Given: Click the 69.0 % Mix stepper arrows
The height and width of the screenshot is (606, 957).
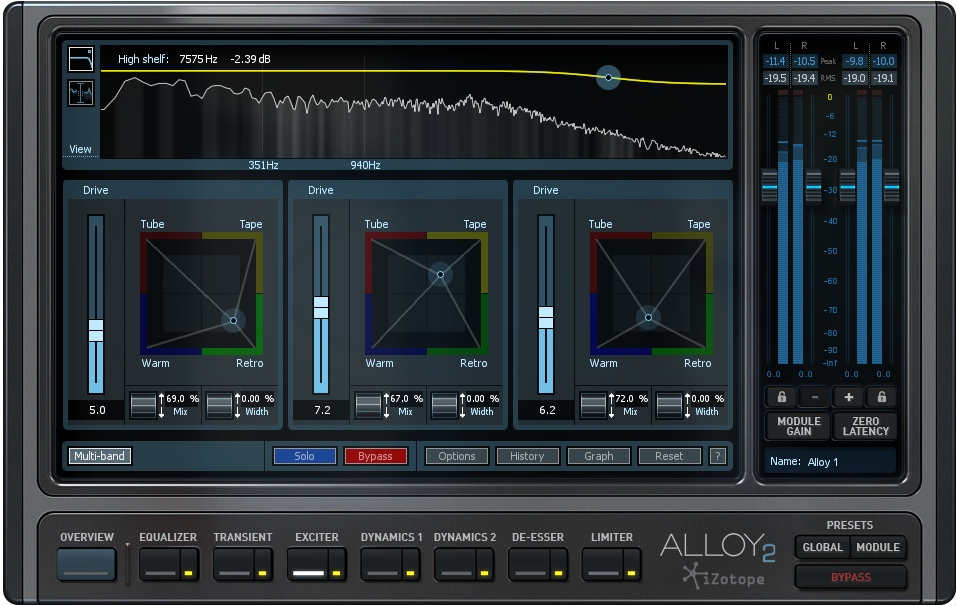Looking at the screenshot, I should coord(162,405).
